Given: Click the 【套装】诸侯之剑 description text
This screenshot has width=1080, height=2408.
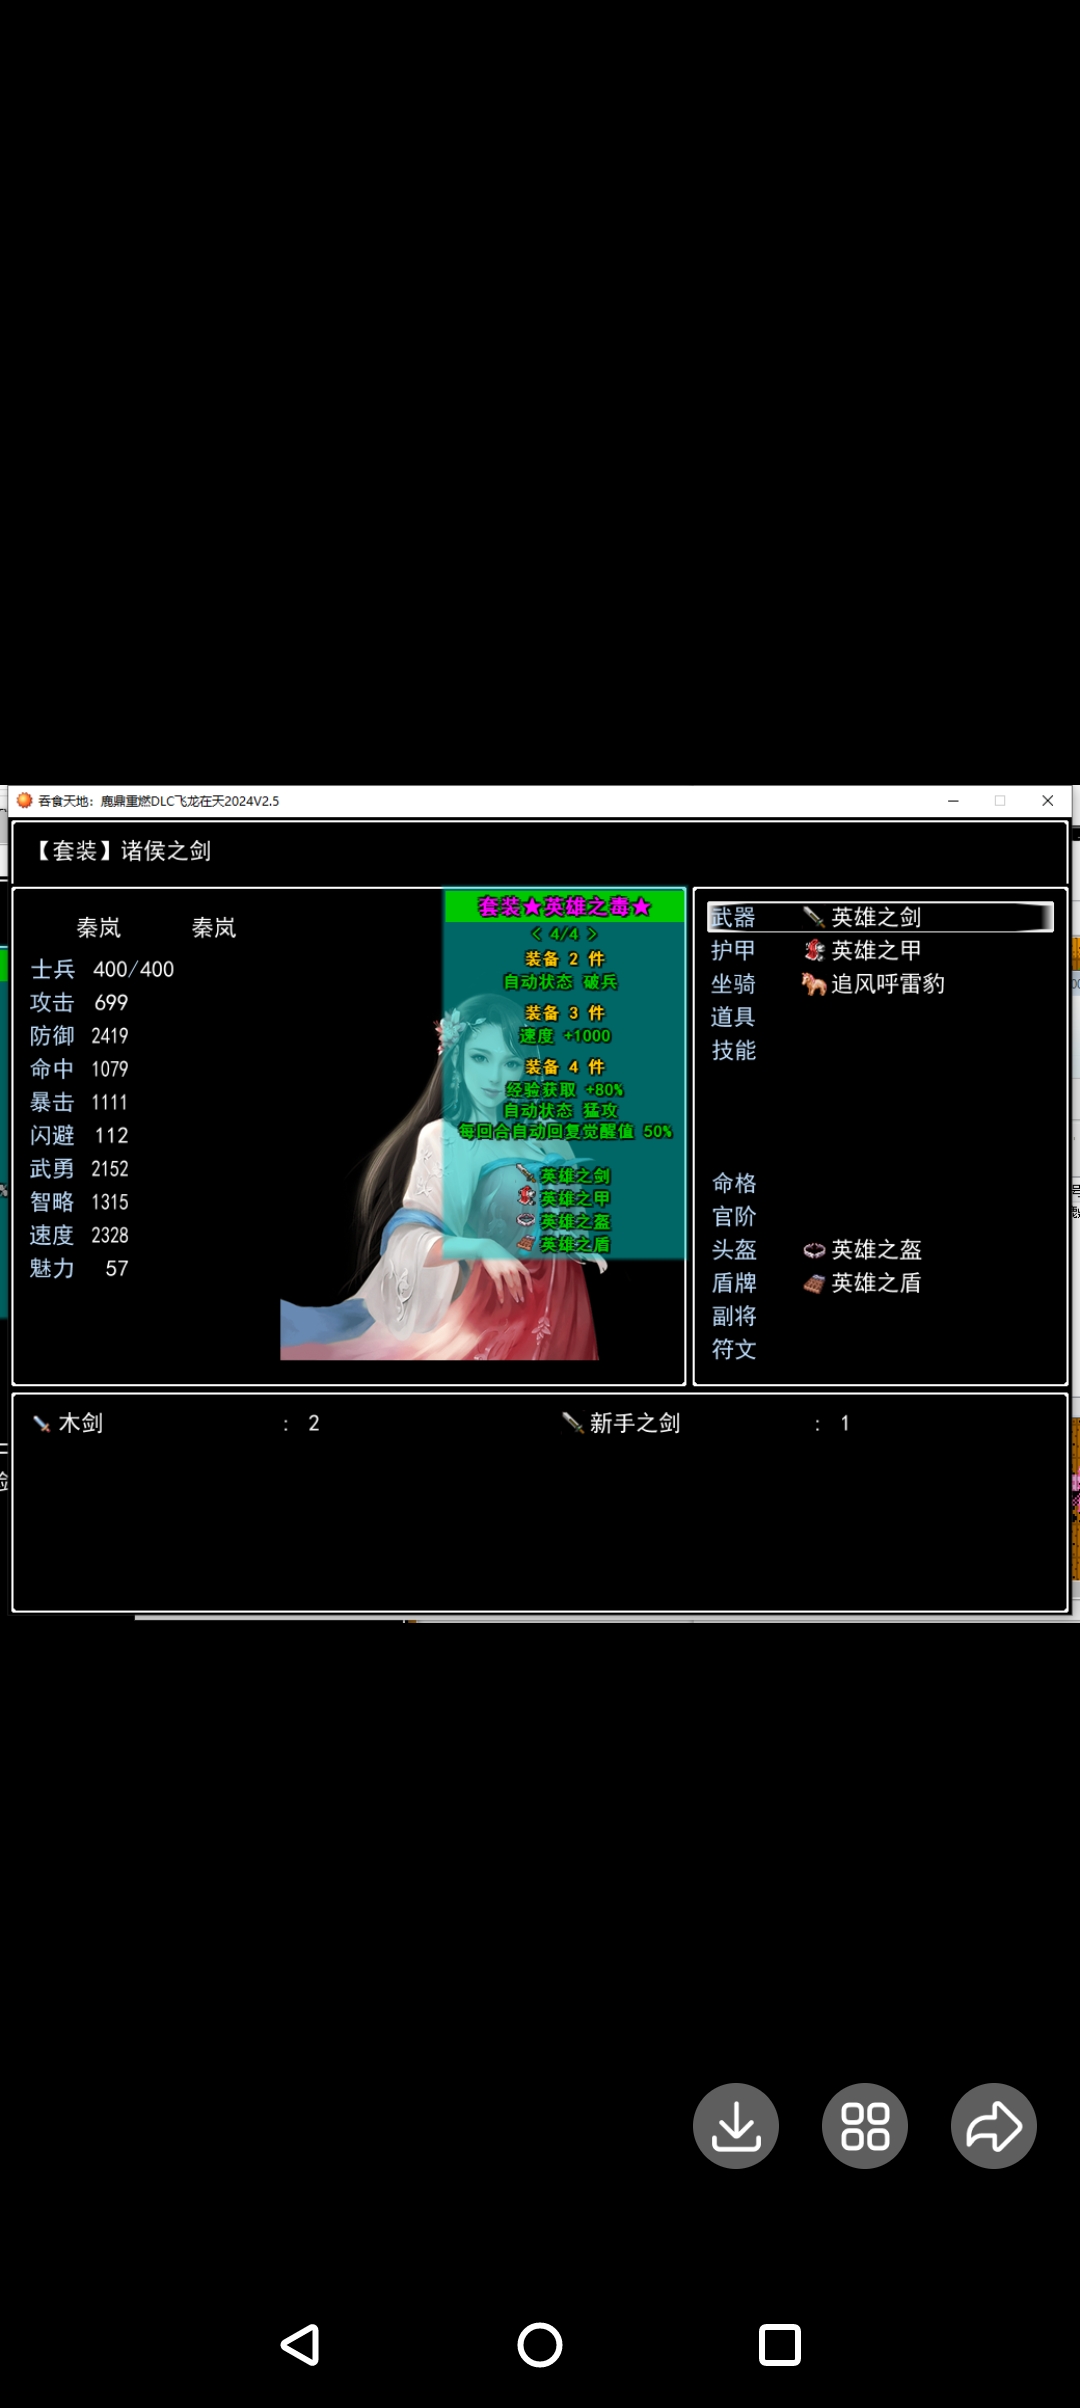Looking at the screenshot, I should (121, 851).
